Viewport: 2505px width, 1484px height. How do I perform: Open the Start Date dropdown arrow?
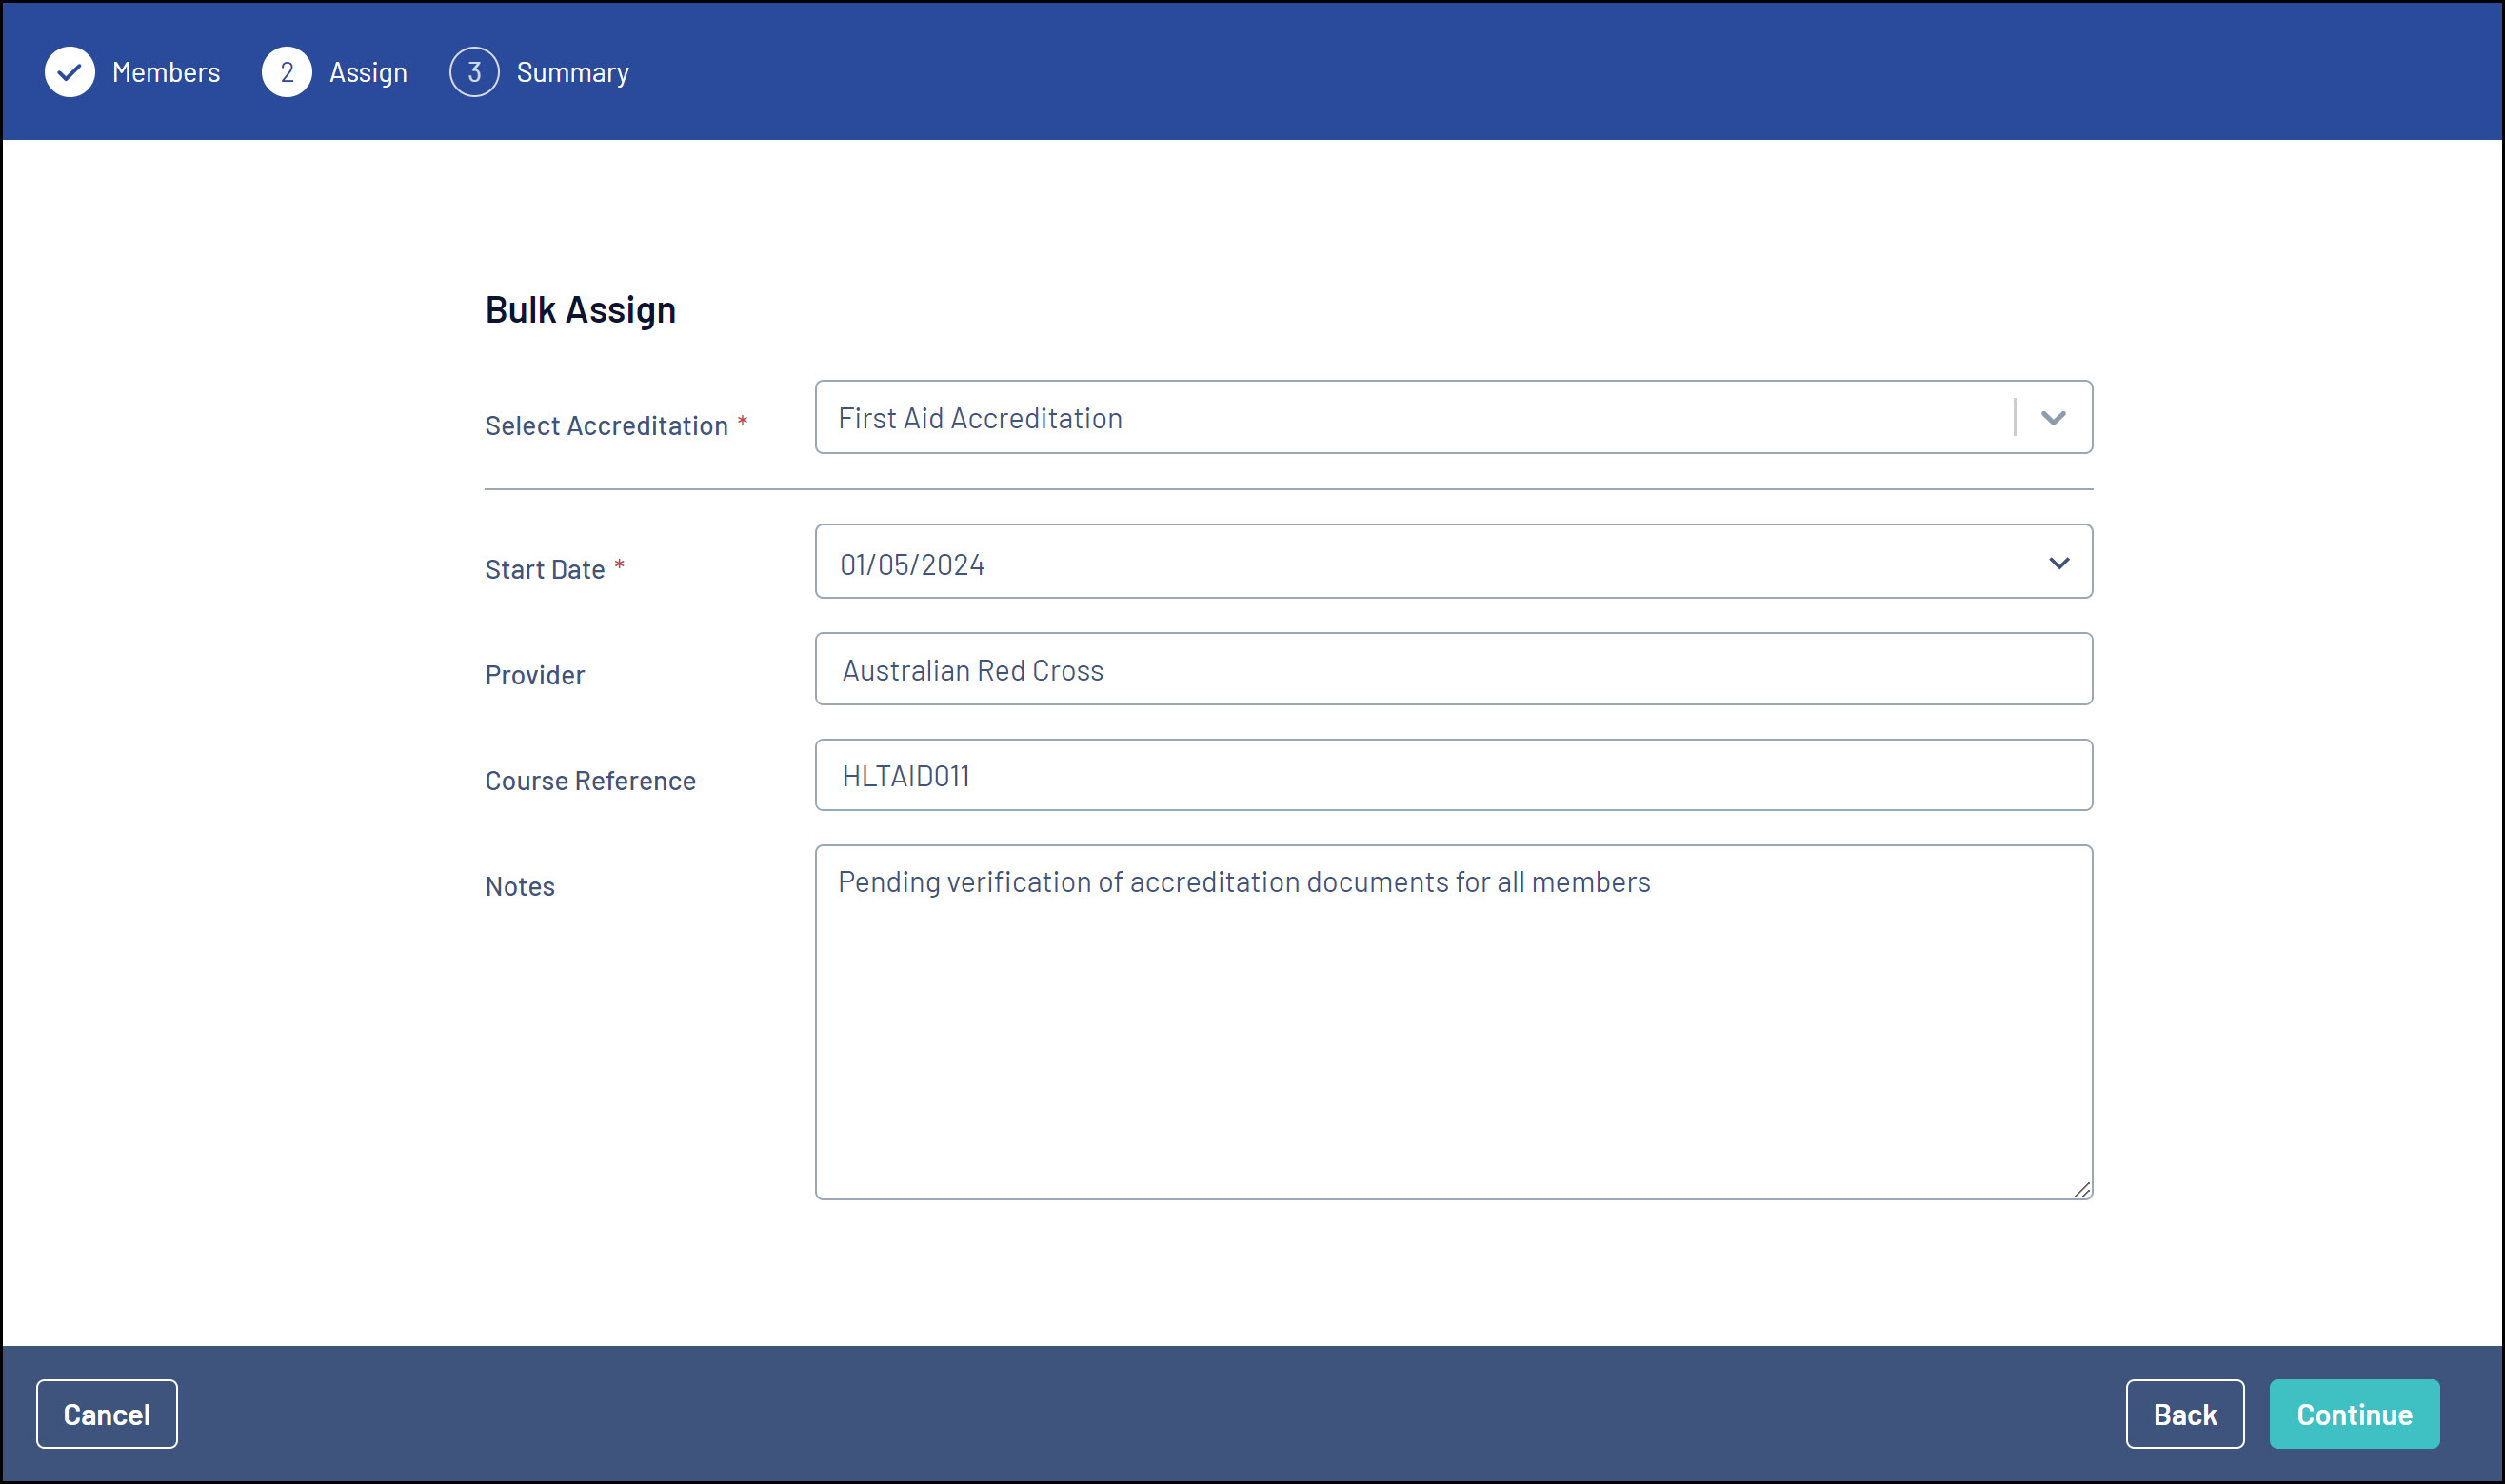(x=2058, y=563)
